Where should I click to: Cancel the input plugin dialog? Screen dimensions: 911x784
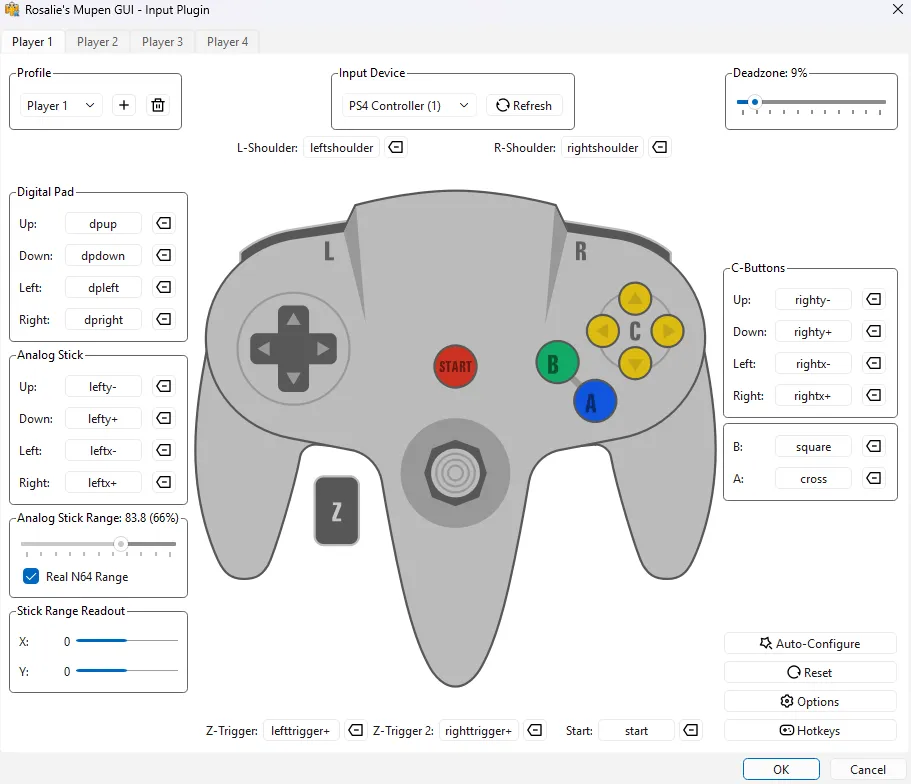tap(868, 769)
